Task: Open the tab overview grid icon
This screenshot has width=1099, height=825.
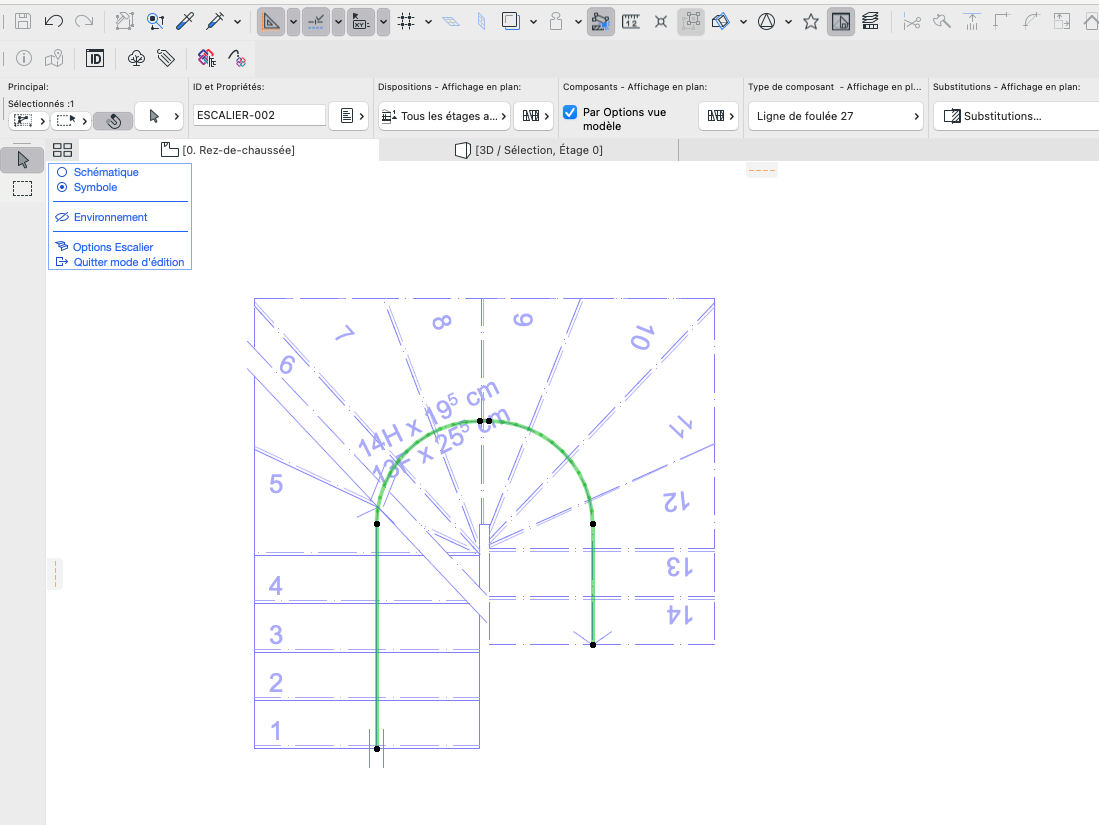Action: [62, 149]
